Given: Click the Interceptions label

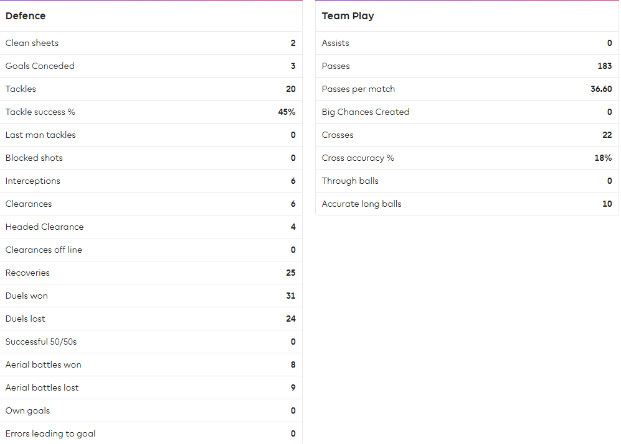Looking at the screenshot, I should [x=32, y=181].
